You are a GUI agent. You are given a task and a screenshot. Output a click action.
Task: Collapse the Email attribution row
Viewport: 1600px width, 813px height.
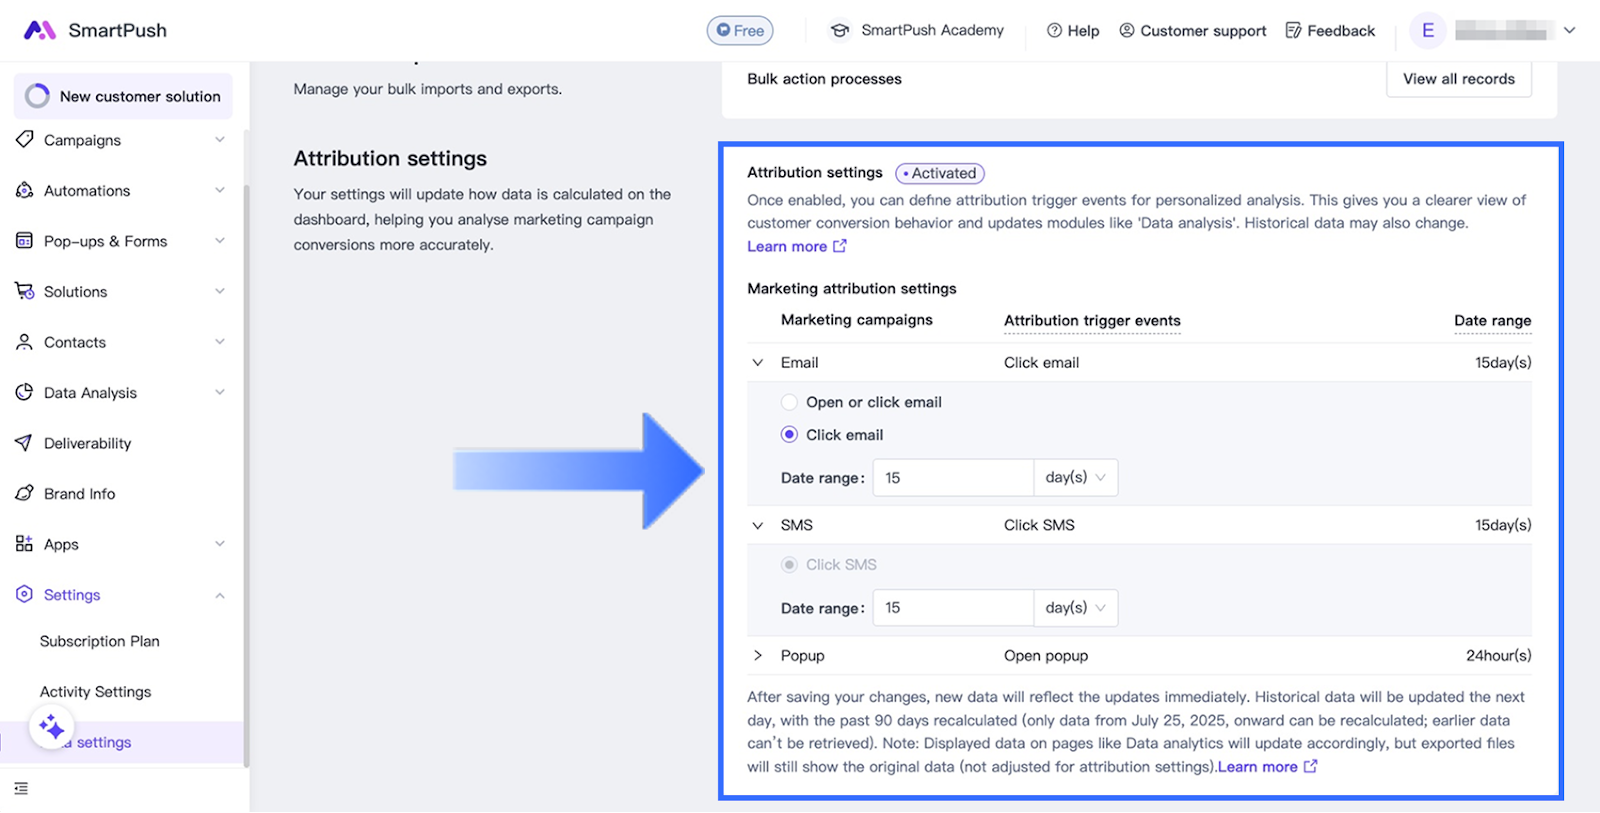click(758, 363)
